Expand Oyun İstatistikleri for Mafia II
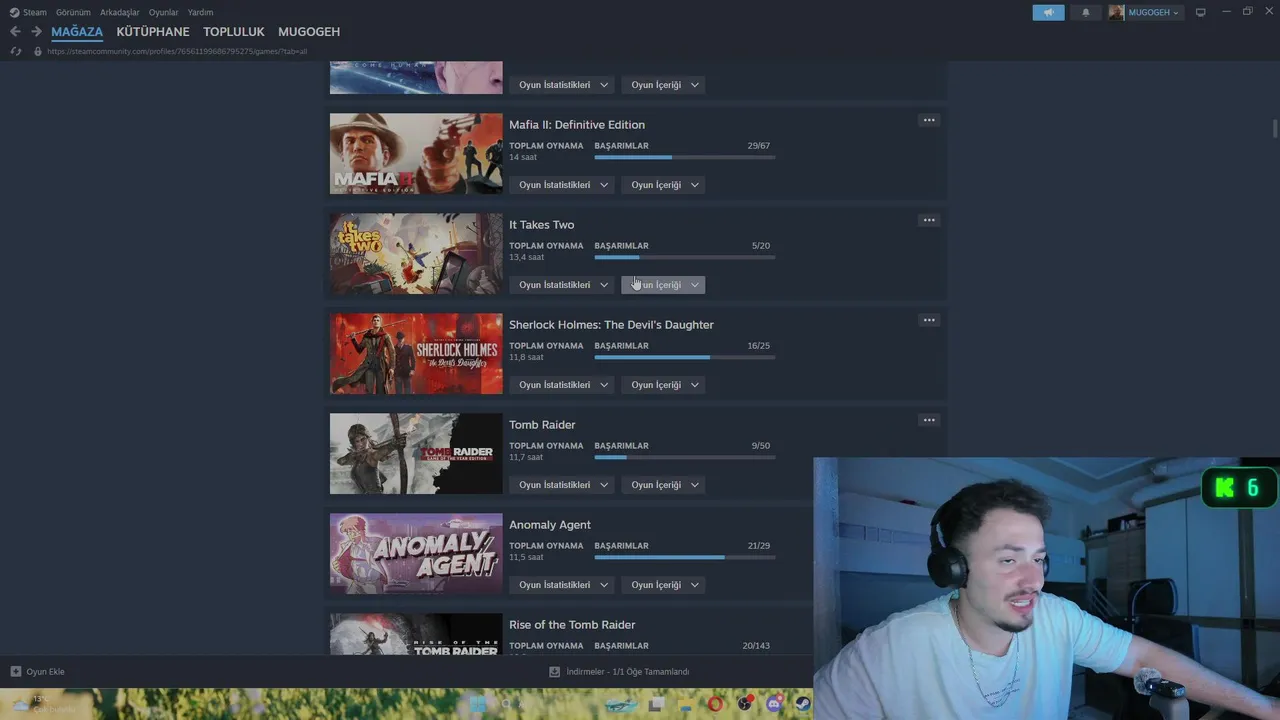1280x720 pixels. tap(562, 185)
